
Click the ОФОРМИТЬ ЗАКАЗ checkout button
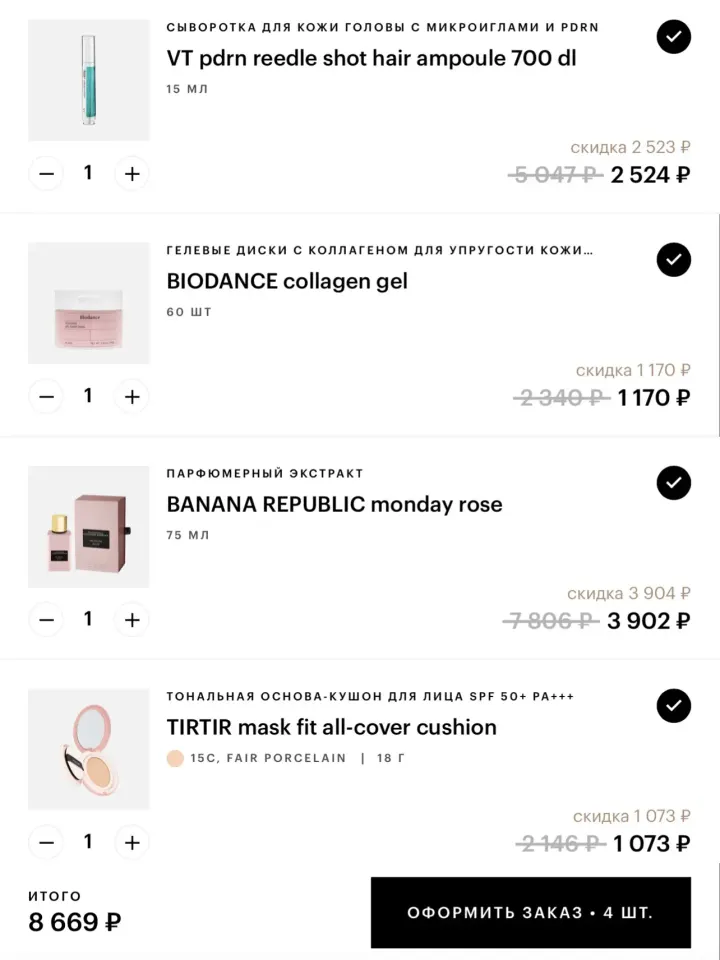click(x=531, y=912)
